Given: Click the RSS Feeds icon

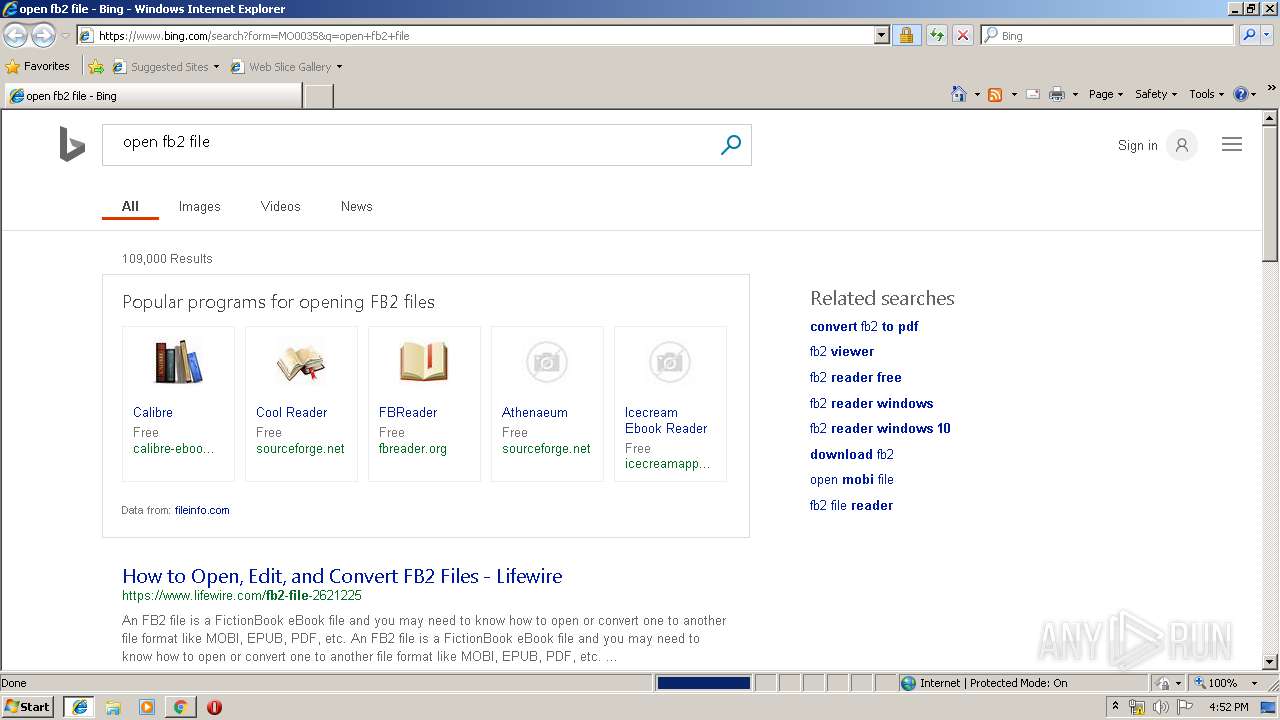Looking at the screenshot, I should click(x=995, y=94).
